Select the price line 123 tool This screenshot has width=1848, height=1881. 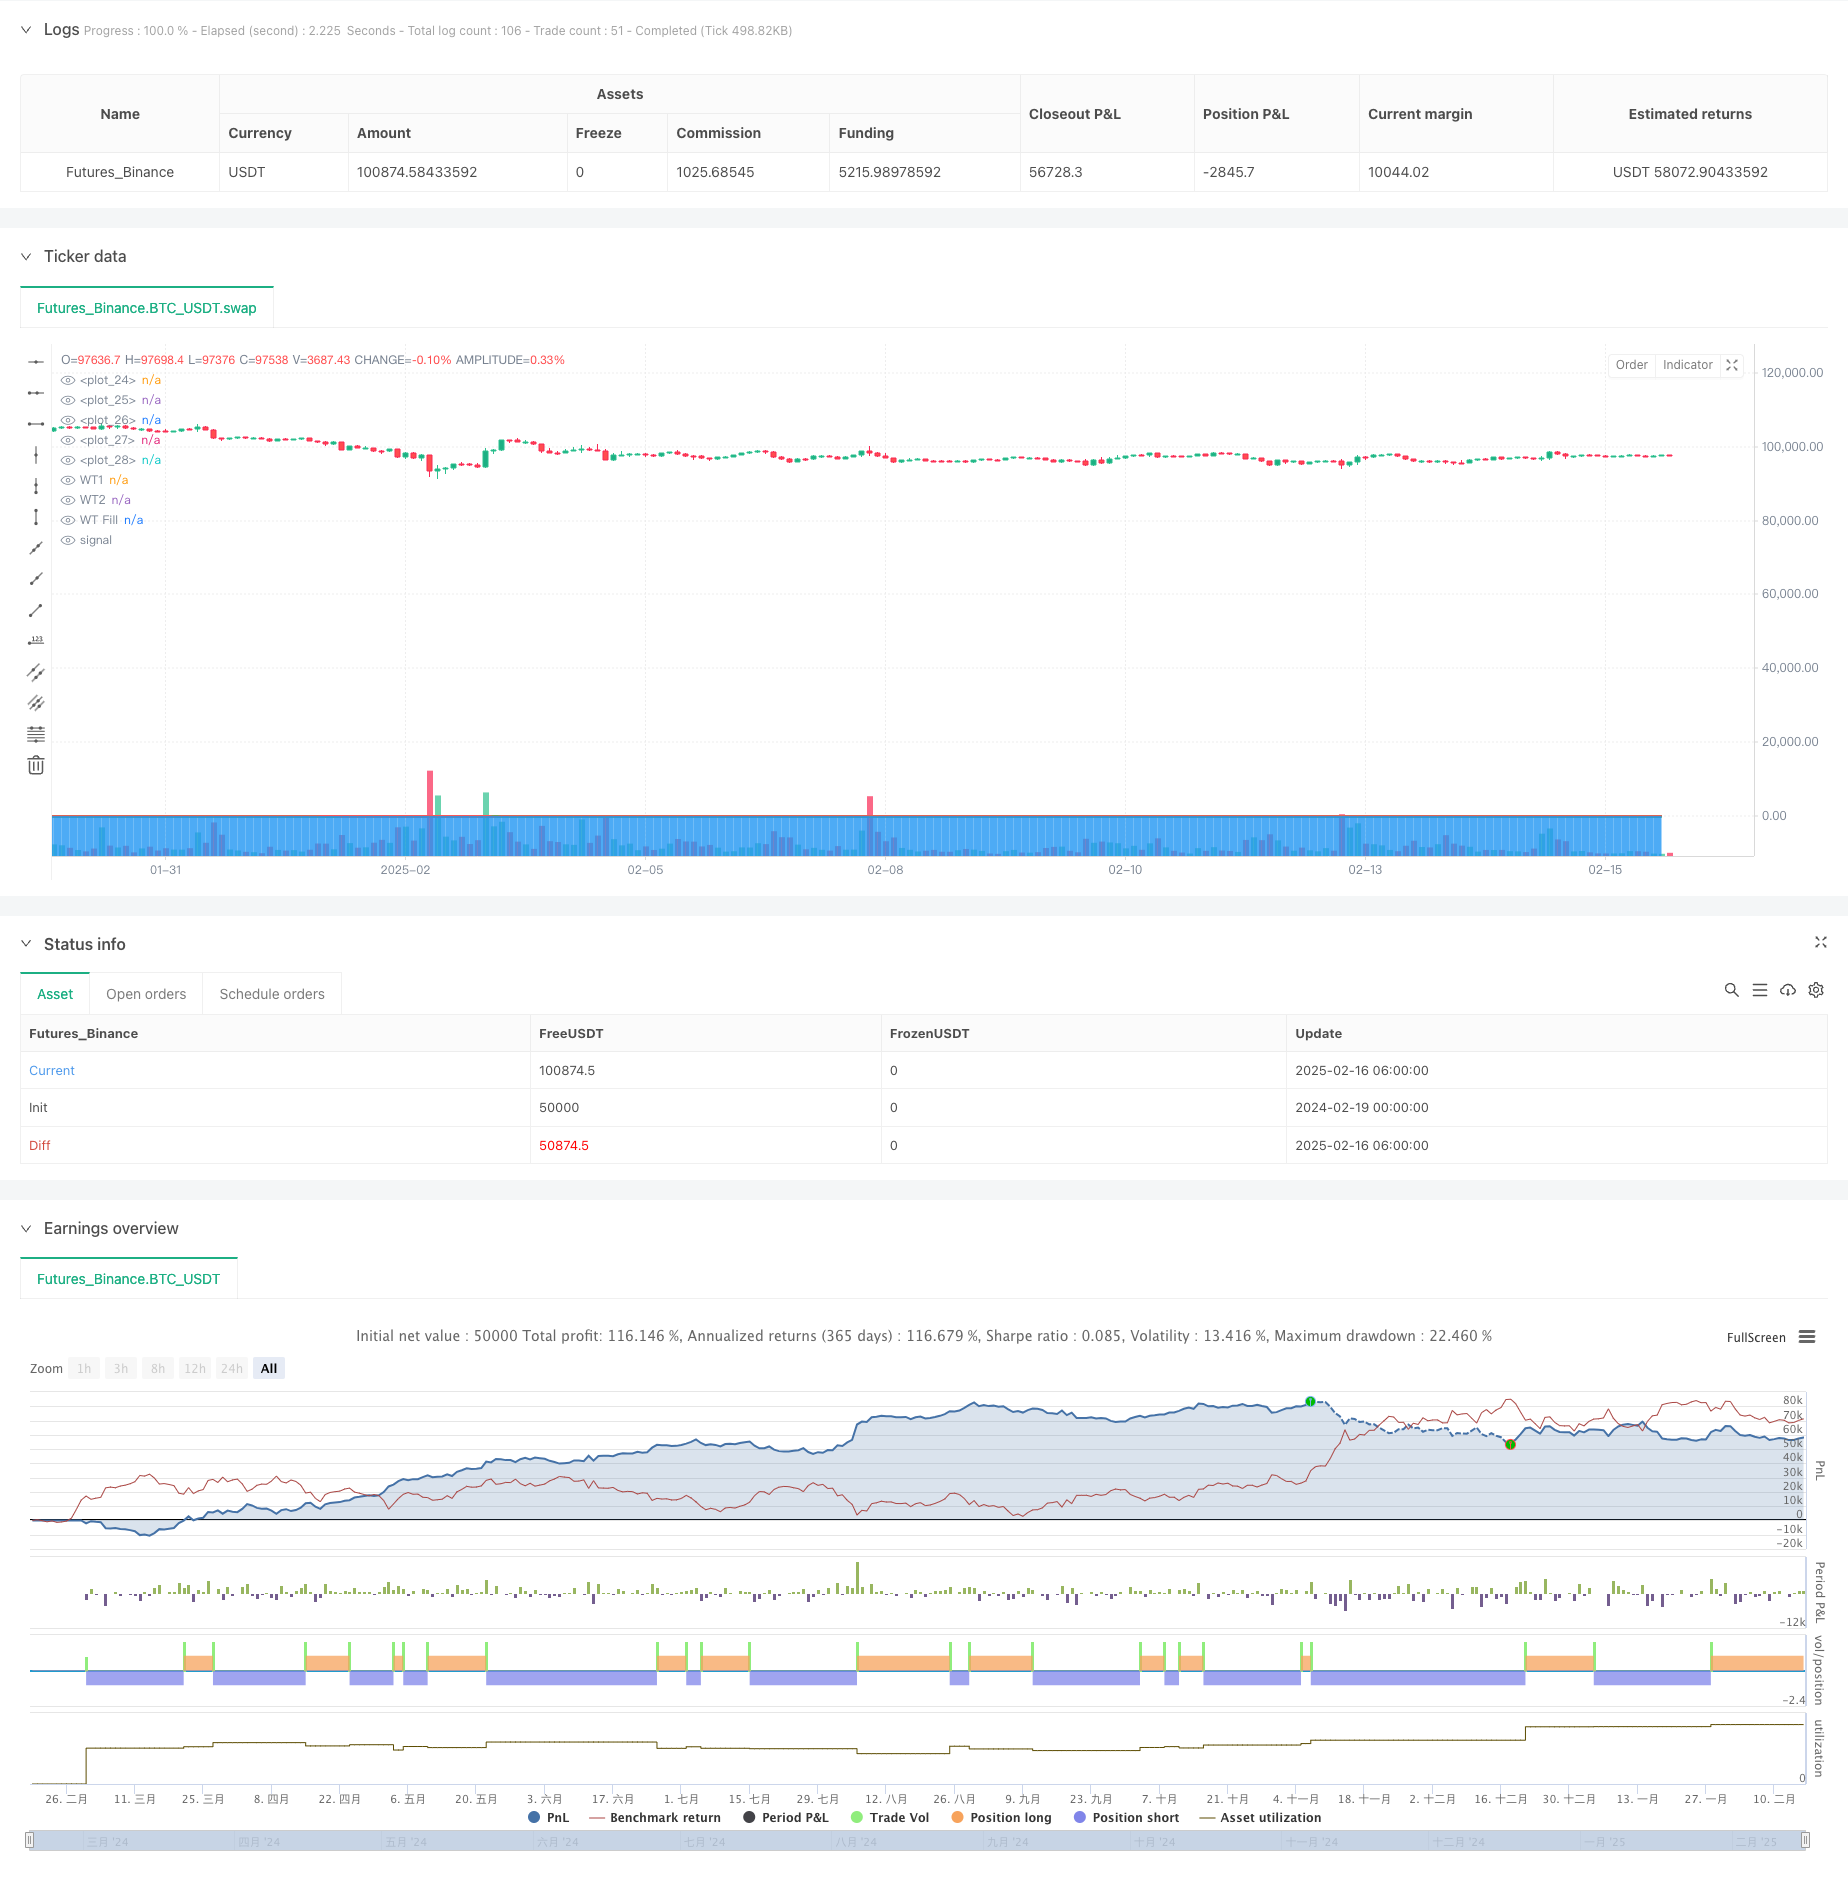[36, 641]
